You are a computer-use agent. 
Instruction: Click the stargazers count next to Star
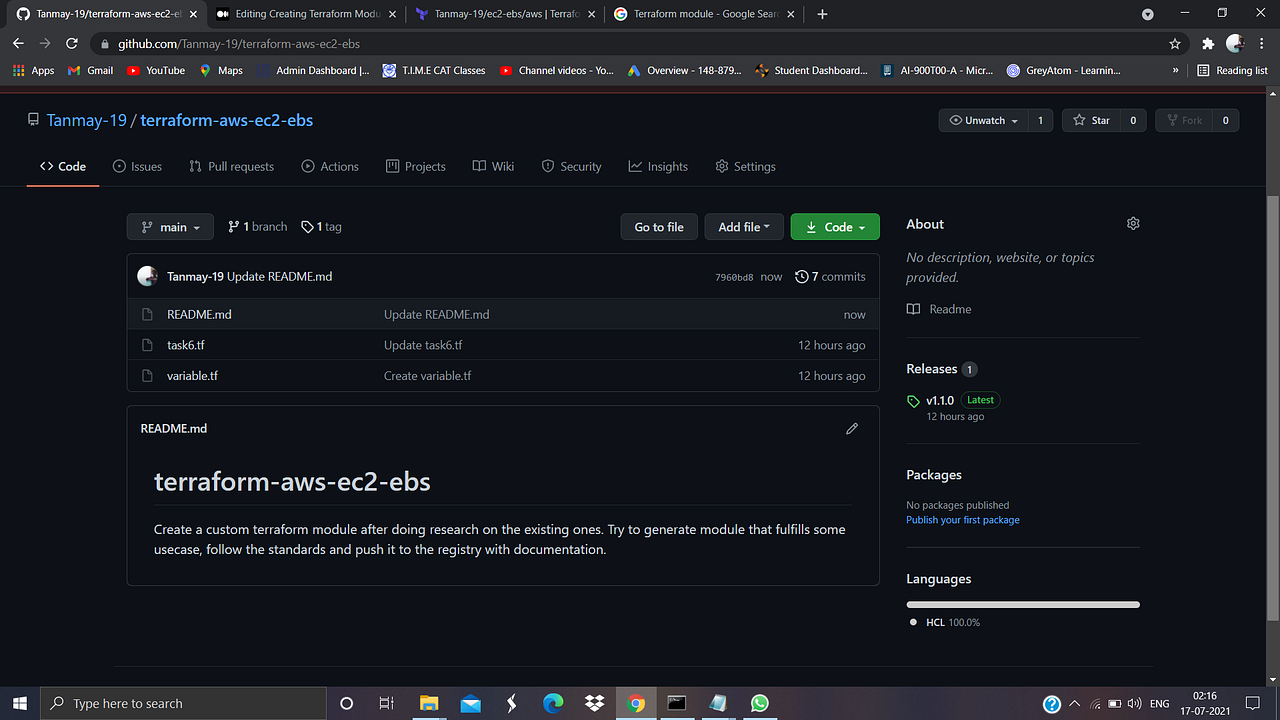(1132, 120)
